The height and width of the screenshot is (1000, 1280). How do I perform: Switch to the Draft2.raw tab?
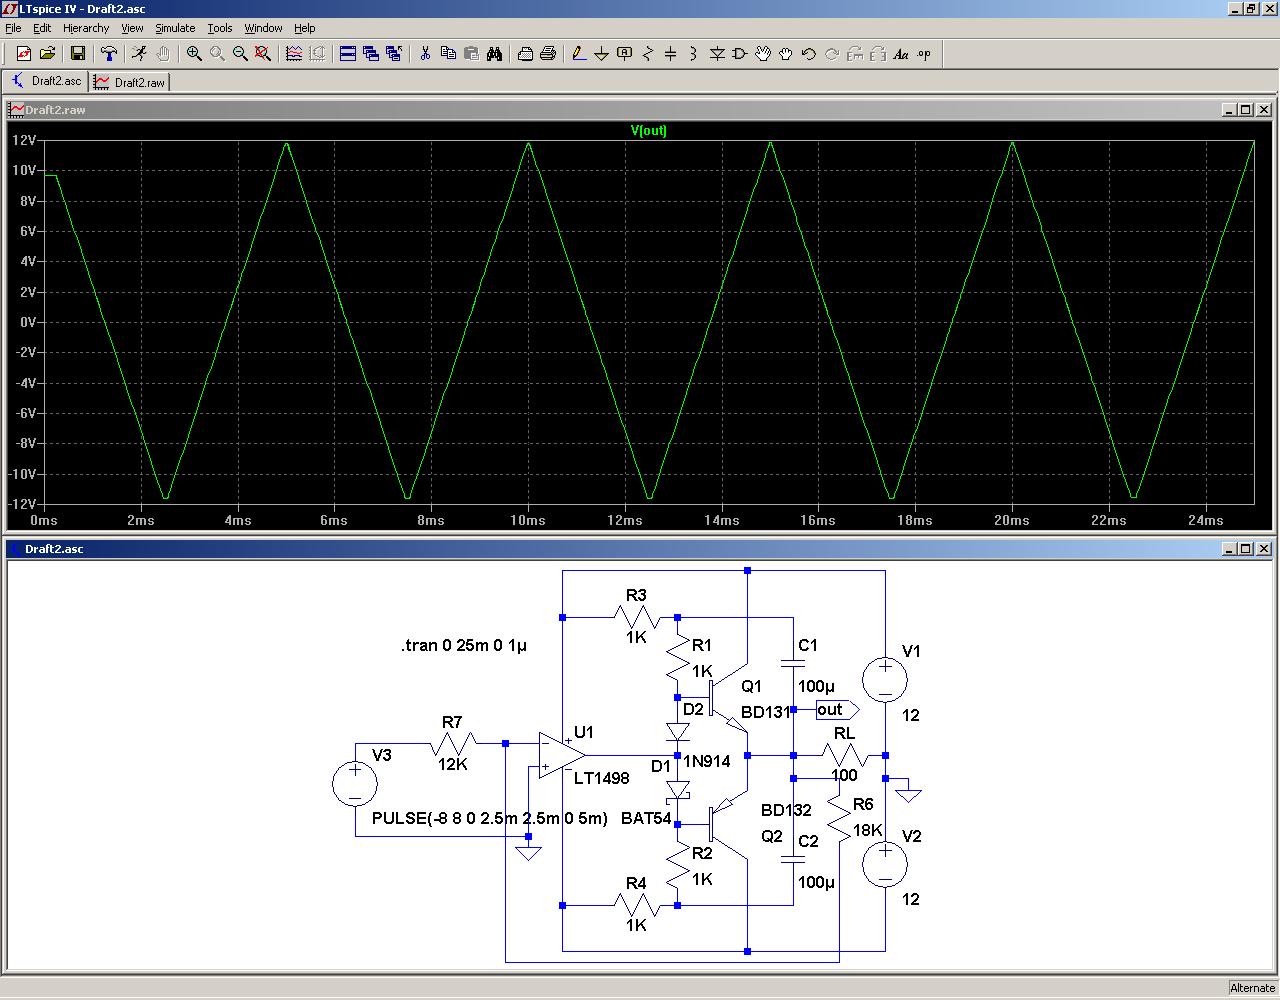[130, 82]
